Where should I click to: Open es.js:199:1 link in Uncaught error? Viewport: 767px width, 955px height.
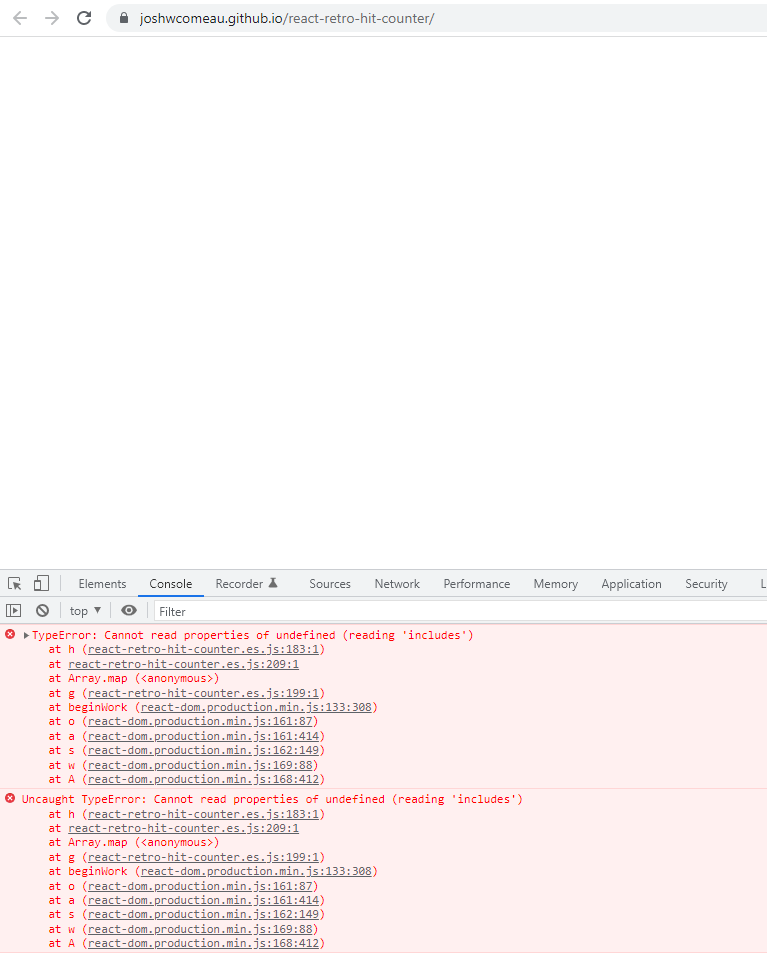tap(203, 857)
